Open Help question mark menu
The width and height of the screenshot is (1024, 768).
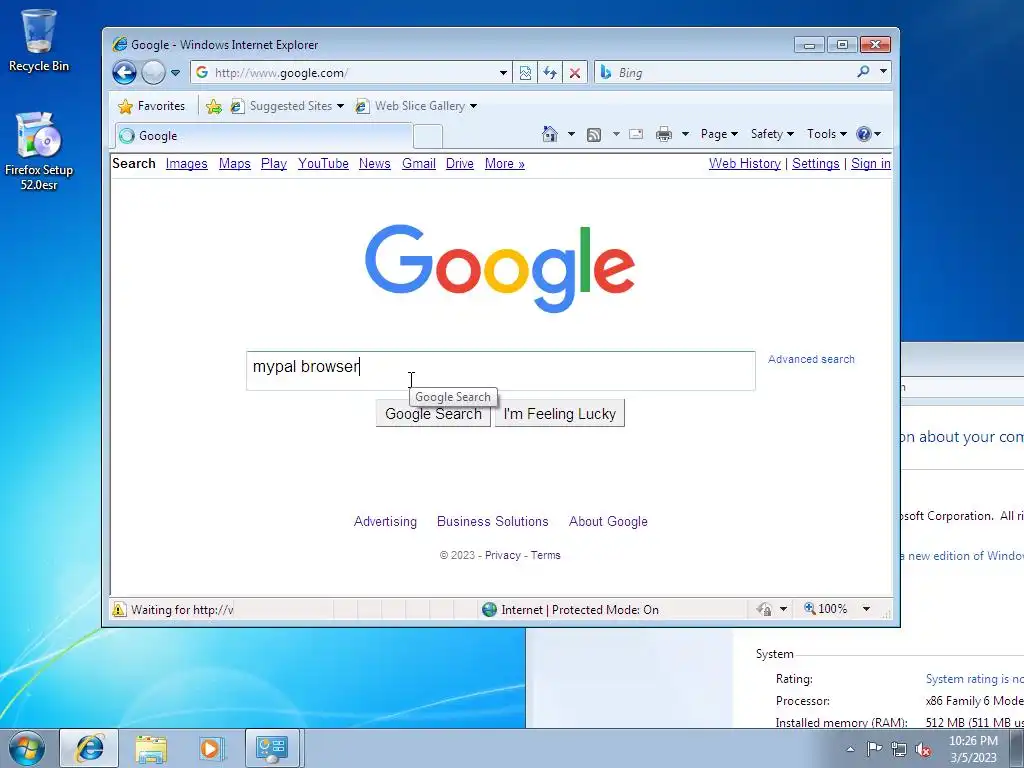(x=868, y=134)
